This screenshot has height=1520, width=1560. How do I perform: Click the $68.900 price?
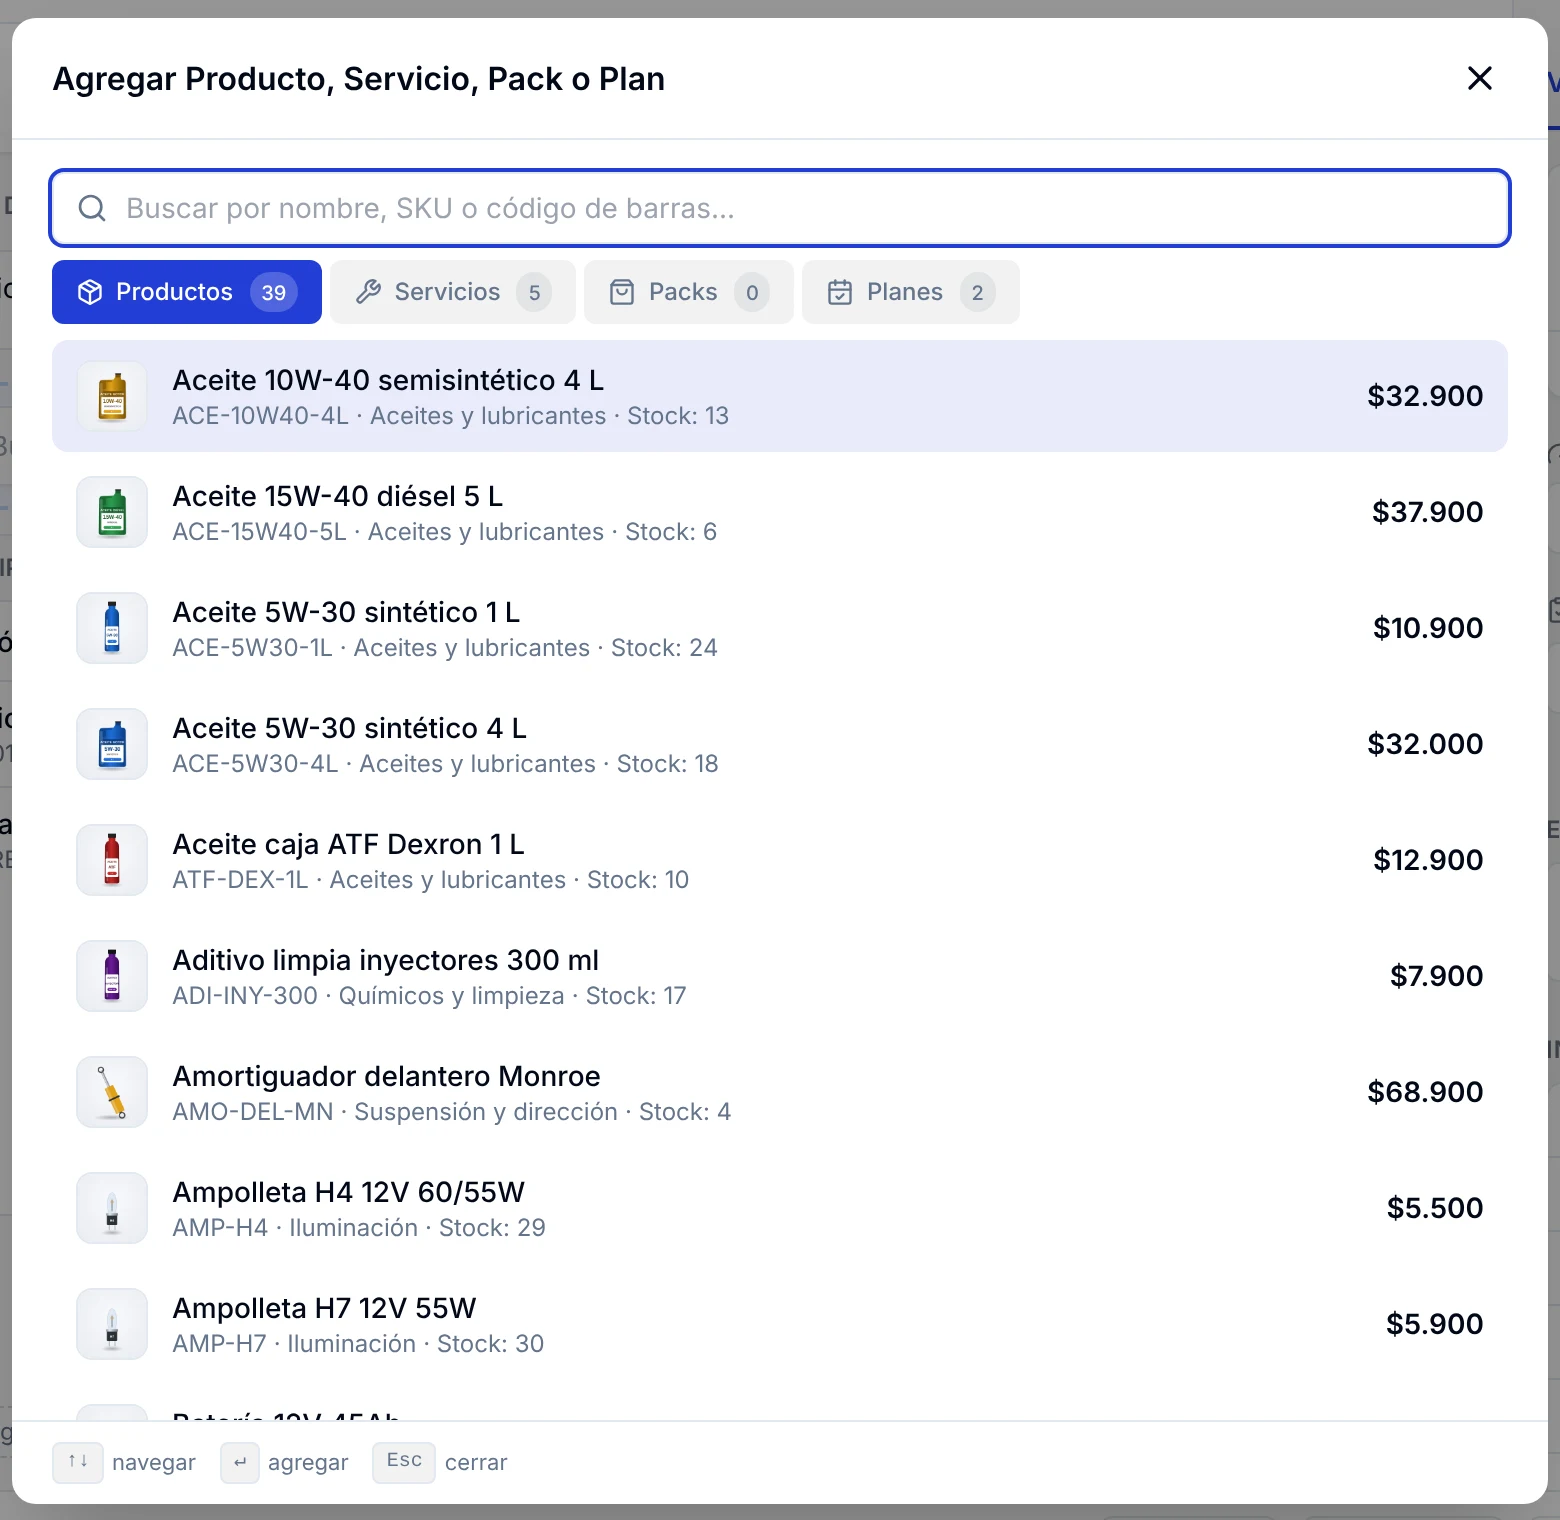1425,1092
